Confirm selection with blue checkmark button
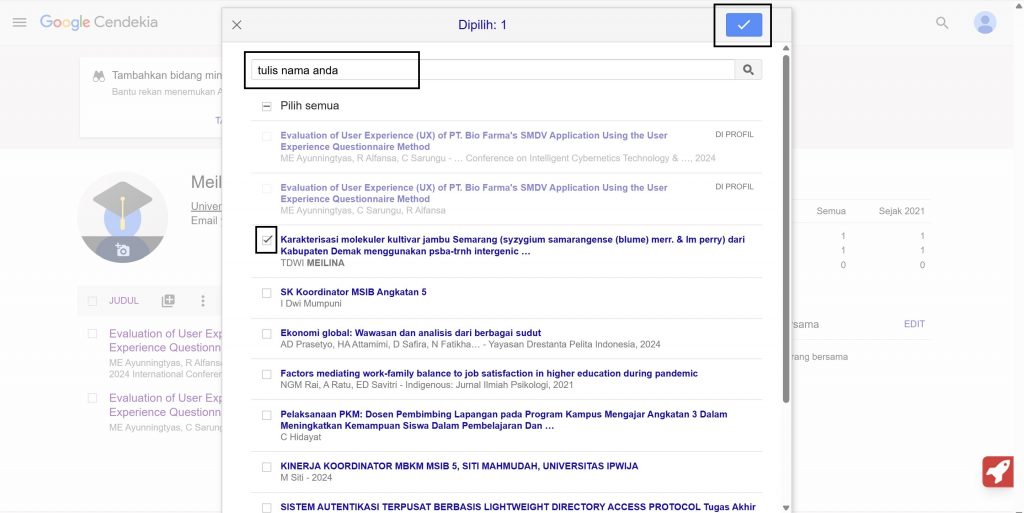 [x=743, y=25]
